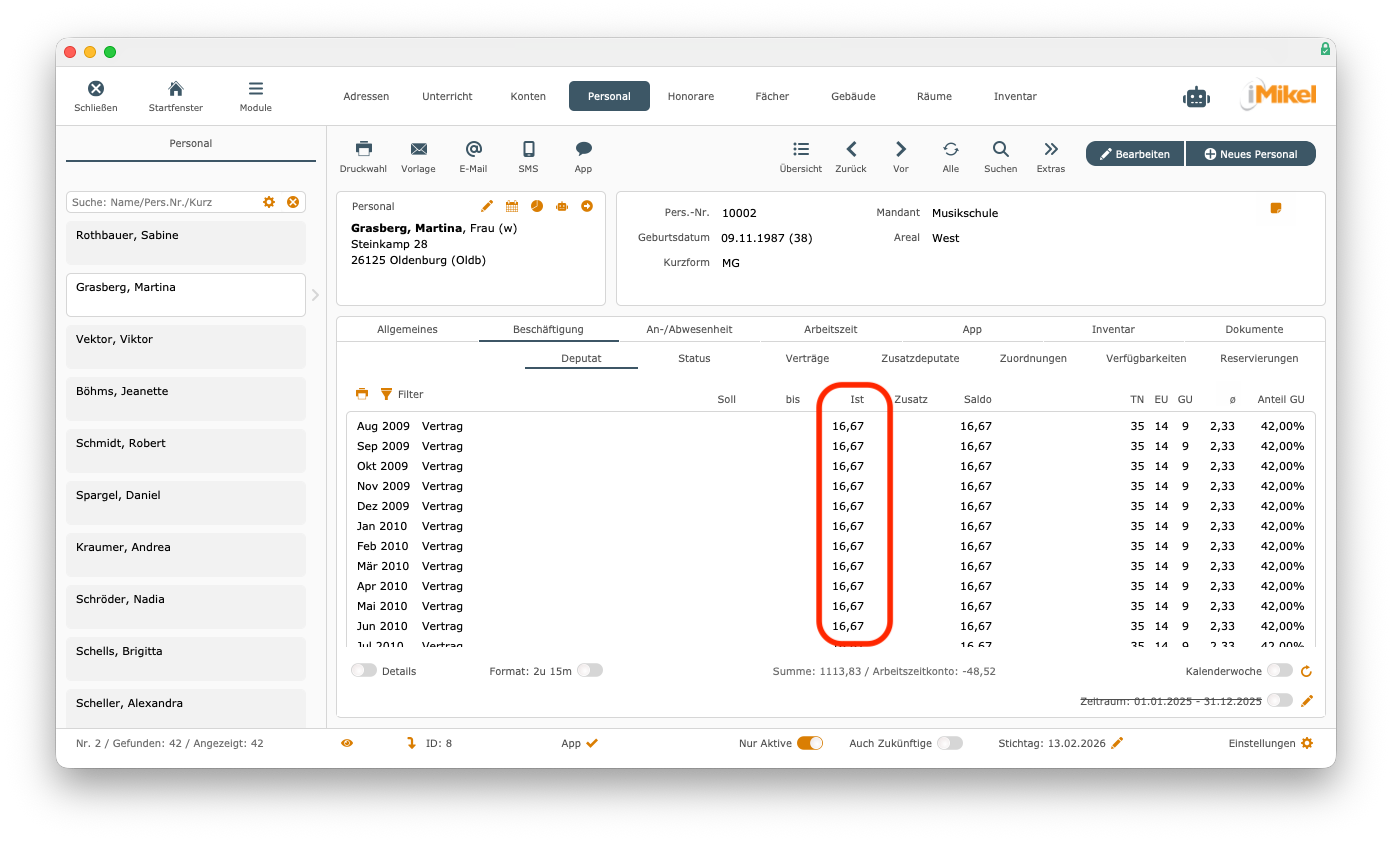Expand the Extras double-chevron menu
The width and height of the screenshot is (1392, 842).
[1050, 149]
